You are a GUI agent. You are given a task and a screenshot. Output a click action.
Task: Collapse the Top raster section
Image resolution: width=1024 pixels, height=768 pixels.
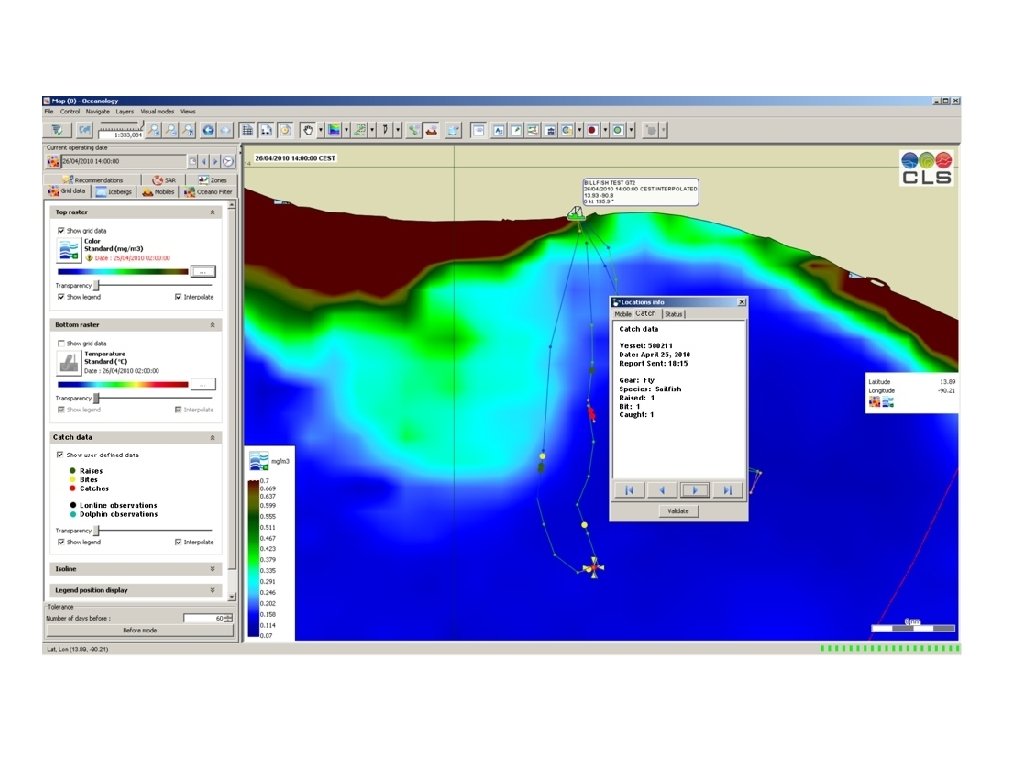pos(212,212)
